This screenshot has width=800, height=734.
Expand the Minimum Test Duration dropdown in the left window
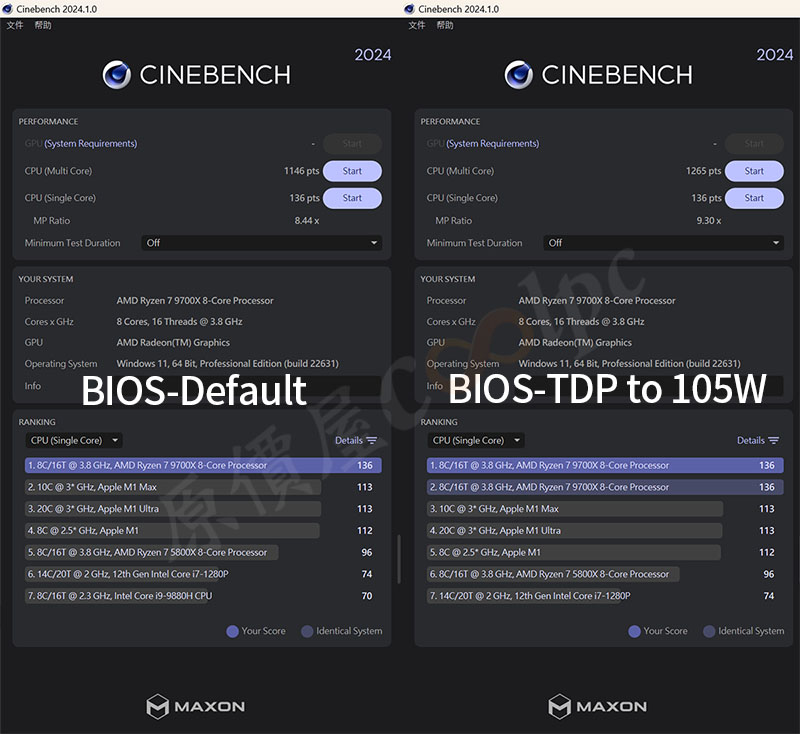262,243
